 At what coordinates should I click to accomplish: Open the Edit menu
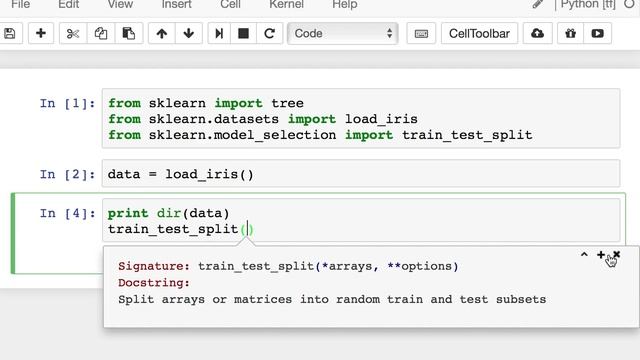(69, 4)
